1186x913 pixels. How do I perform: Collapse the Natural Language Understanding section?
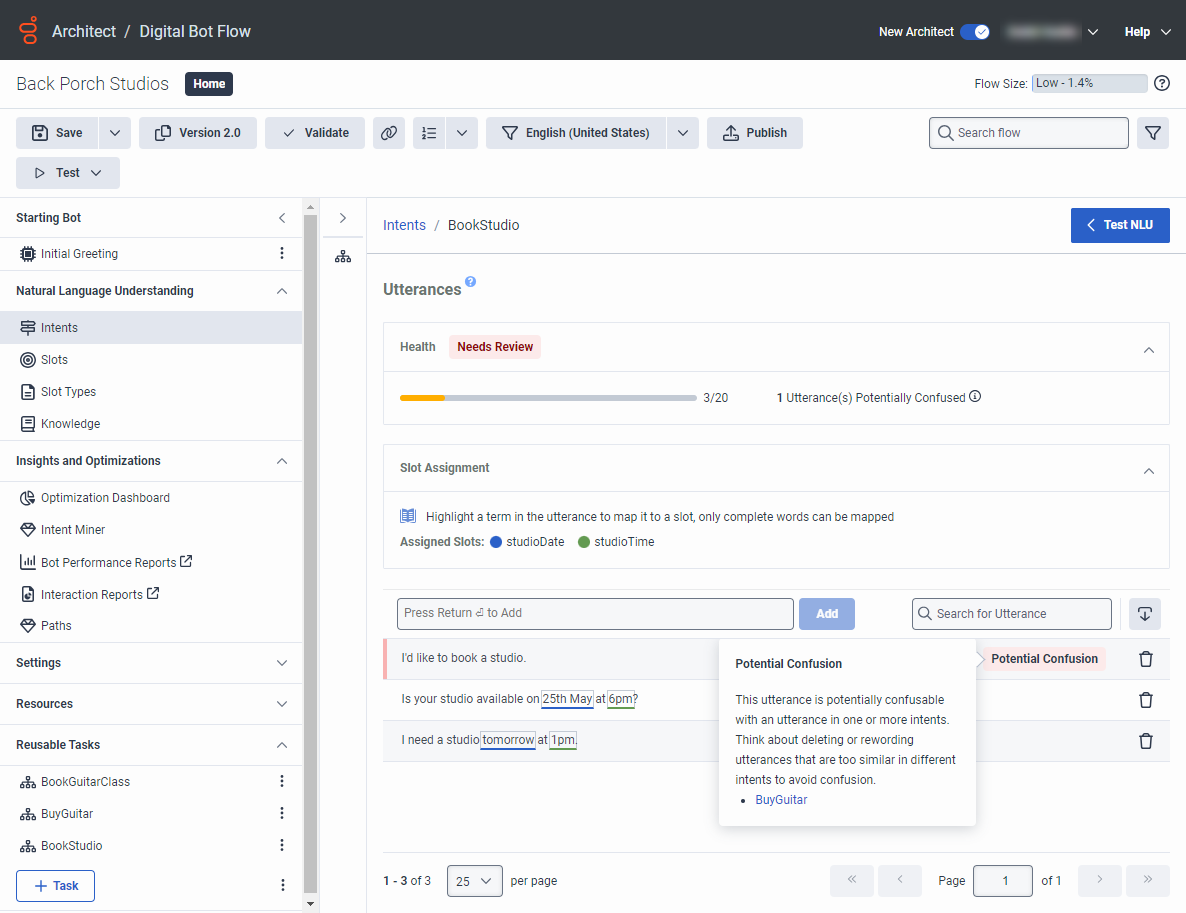tap(282, 291)
